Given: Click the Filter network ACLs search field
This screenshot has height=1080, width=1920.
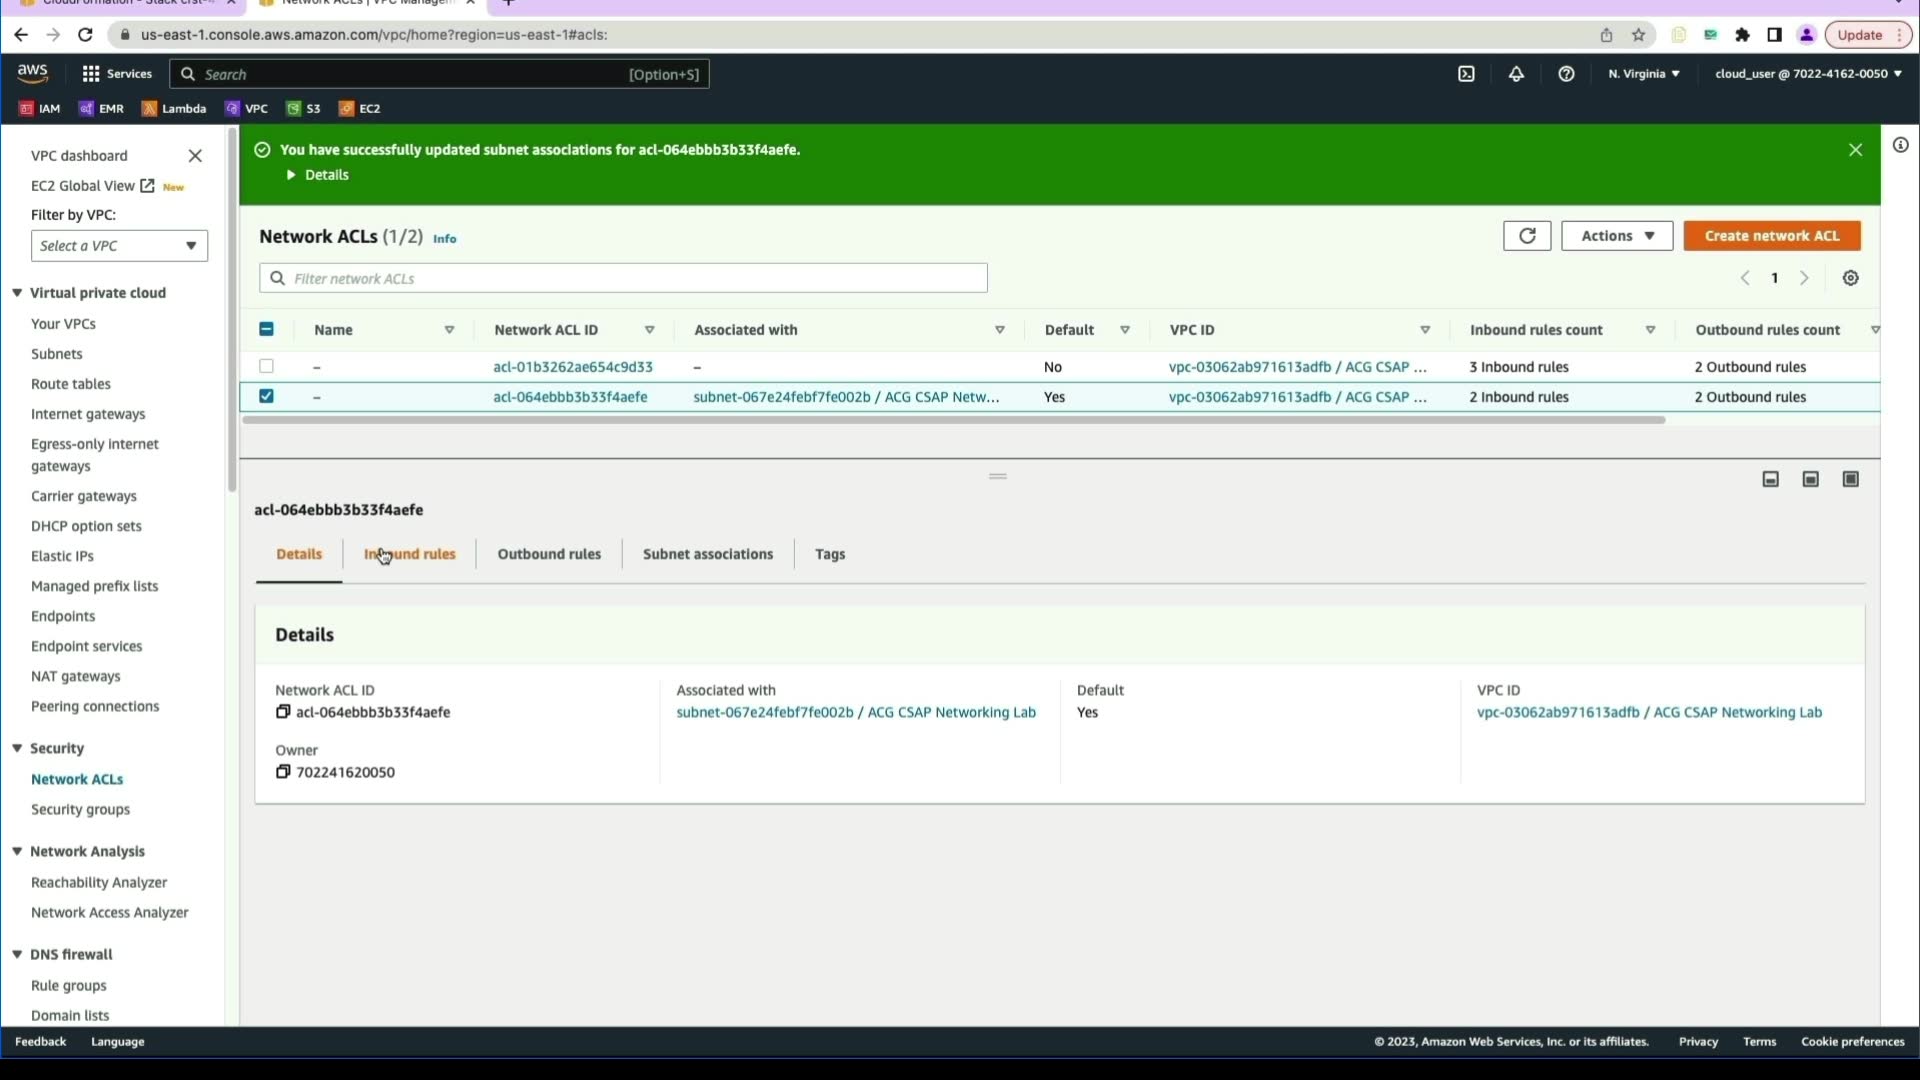Looking at the screenshot, I should tap(623, 279).
